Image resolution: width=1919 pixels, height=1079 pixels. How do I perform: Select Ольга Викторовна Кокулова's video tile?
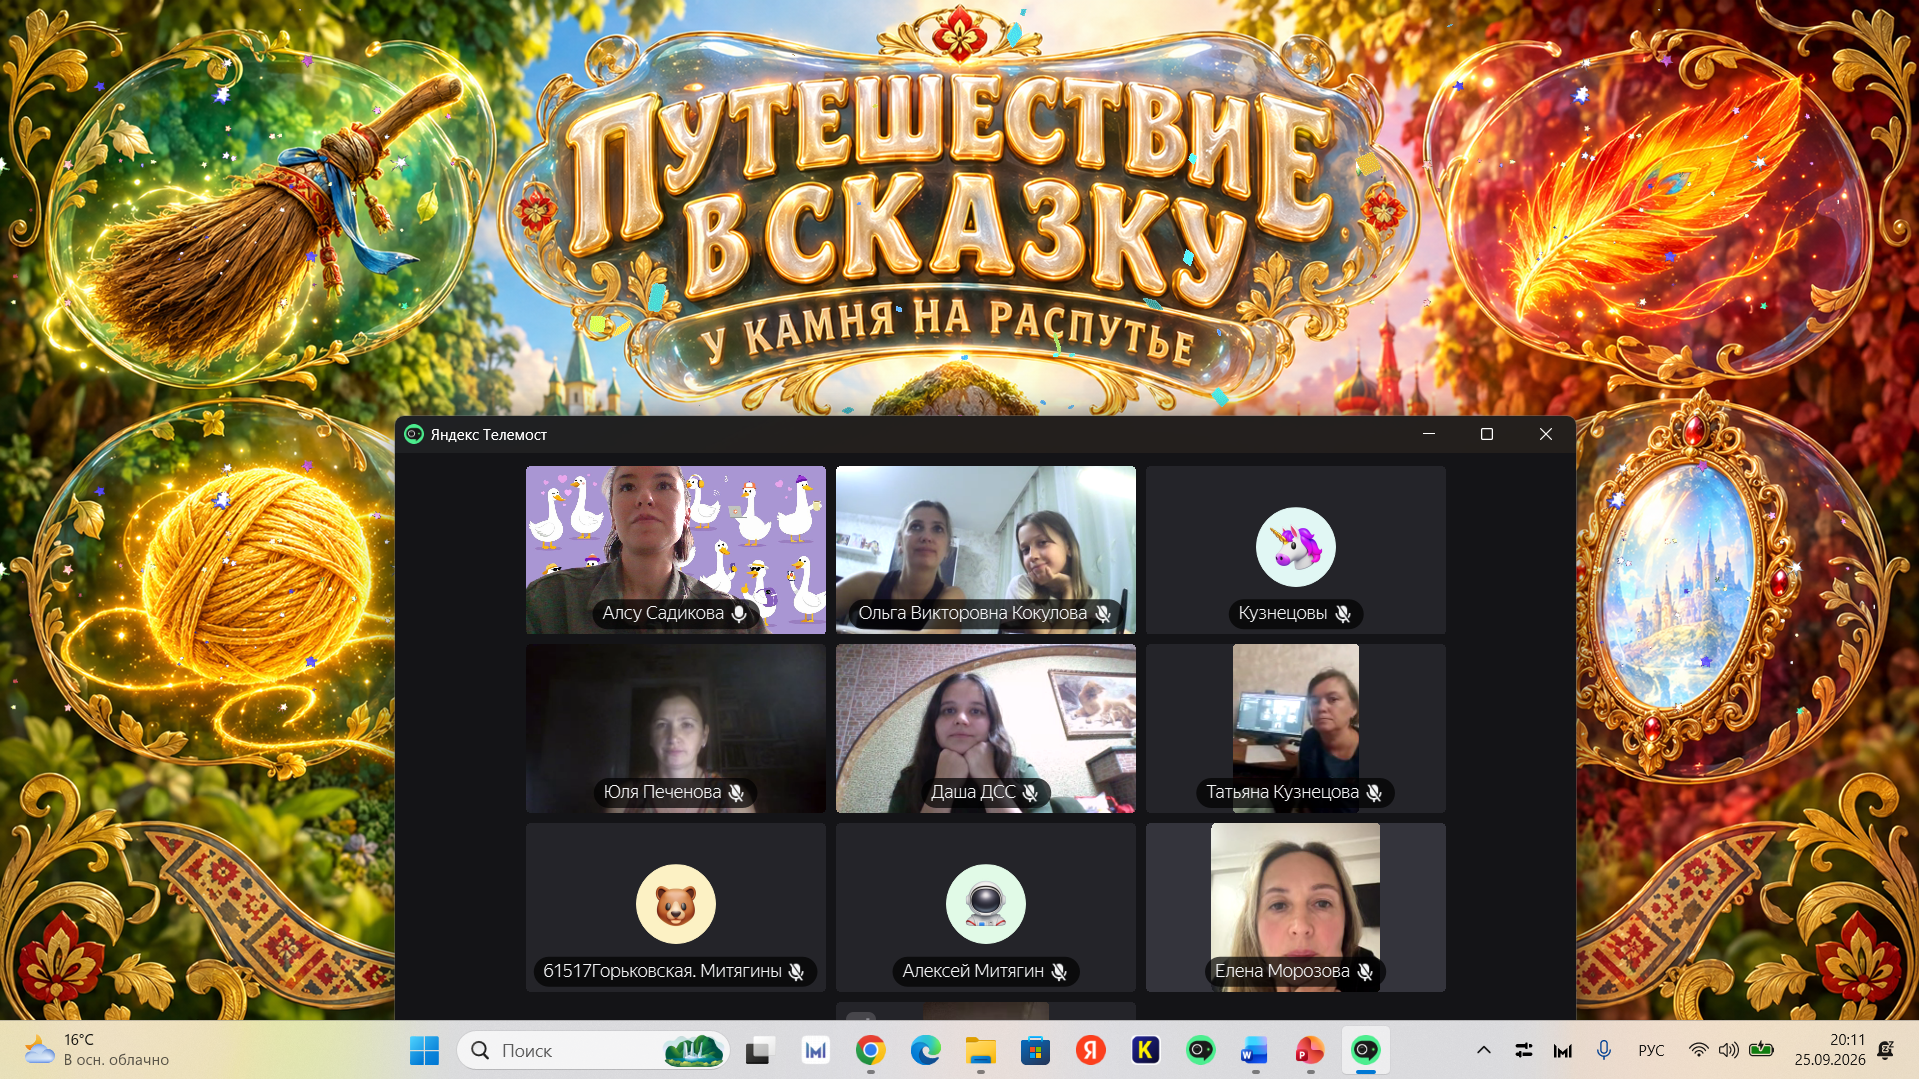tap(986, 550)
